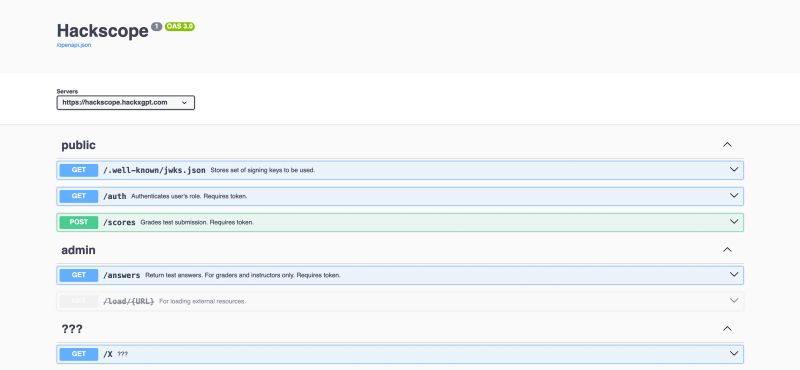Click GET badge for /X
The height and width of the screenshot is (370, 800).
coord(79,354)
